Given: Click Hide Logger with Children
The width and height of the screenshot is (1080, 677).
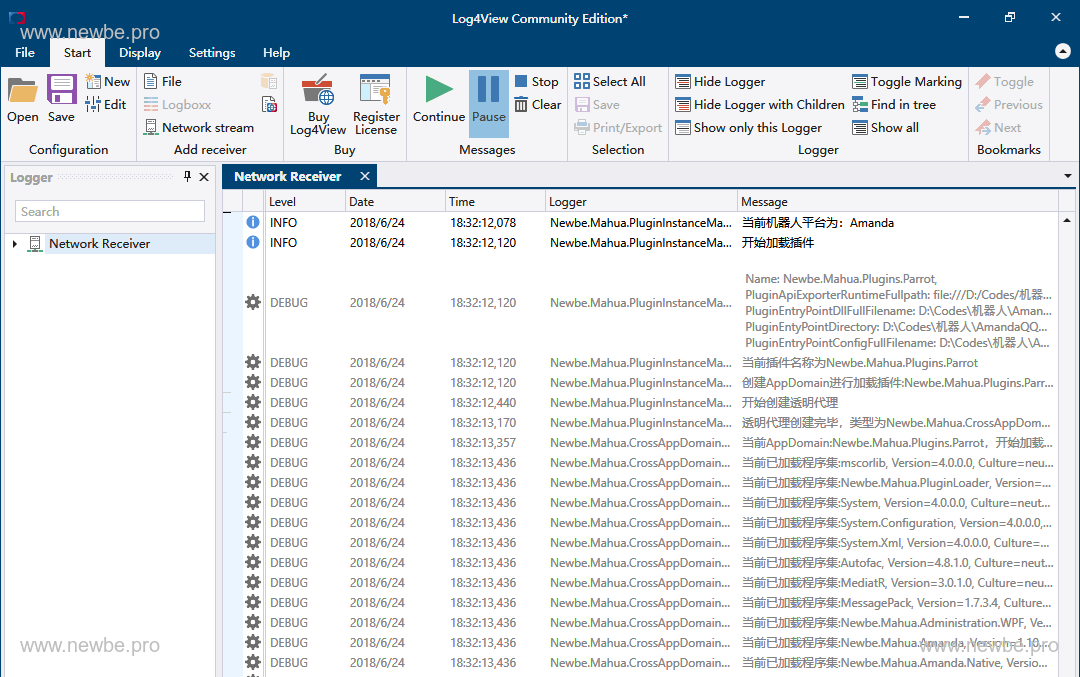Looking at the screenshot, I should click(759, 105).
